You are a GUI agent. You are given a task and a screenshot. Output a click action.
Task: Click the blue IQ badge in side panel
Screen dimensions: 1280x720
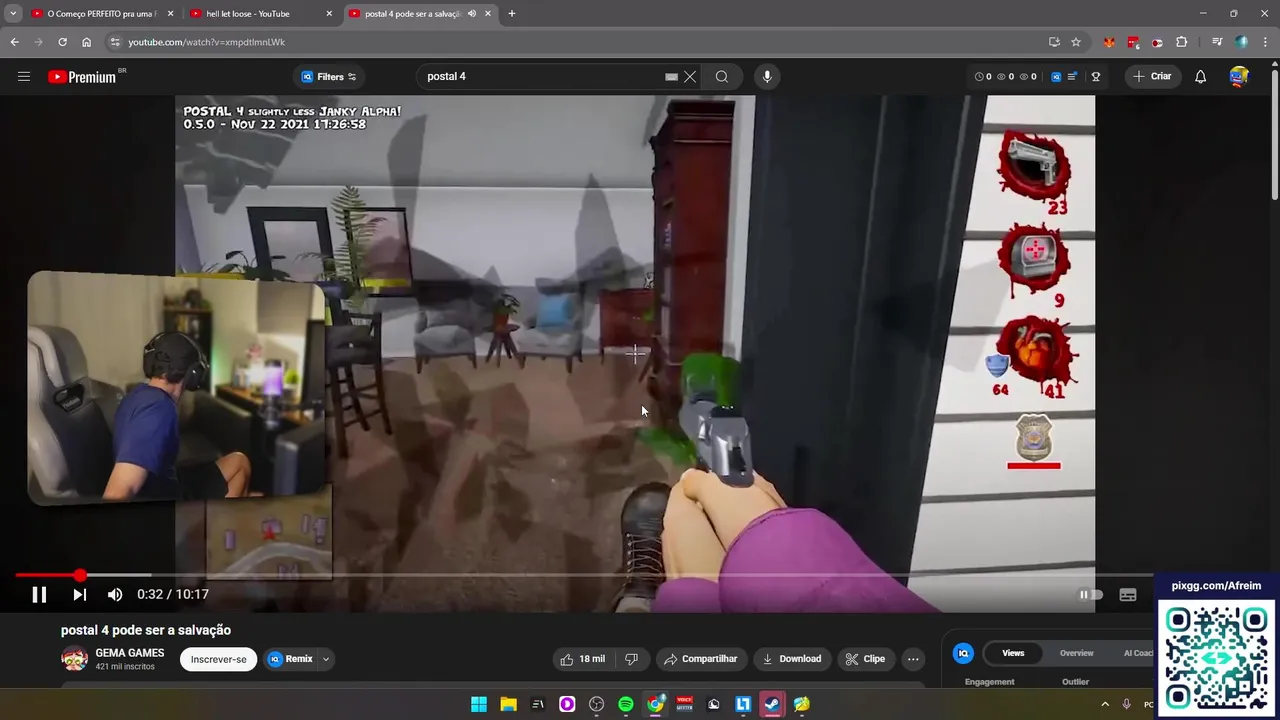963,653
